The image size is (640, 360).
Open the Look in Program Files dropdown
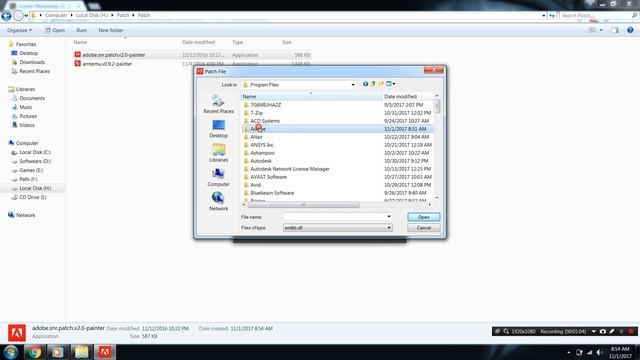(353, 84)
